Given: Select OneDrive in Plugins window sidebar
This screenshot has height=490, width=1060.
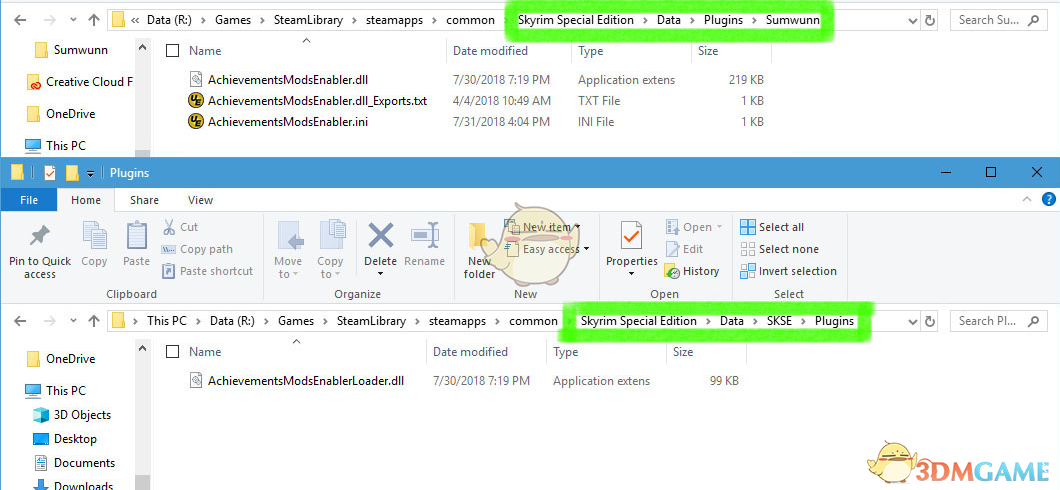Looking at the screenshot, I should tap(61, 359).
